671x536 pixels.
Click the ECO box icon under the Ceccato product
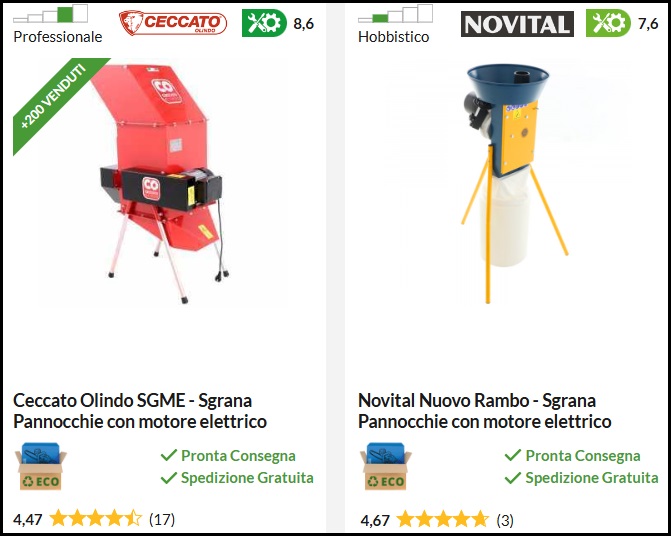(41, 466)
